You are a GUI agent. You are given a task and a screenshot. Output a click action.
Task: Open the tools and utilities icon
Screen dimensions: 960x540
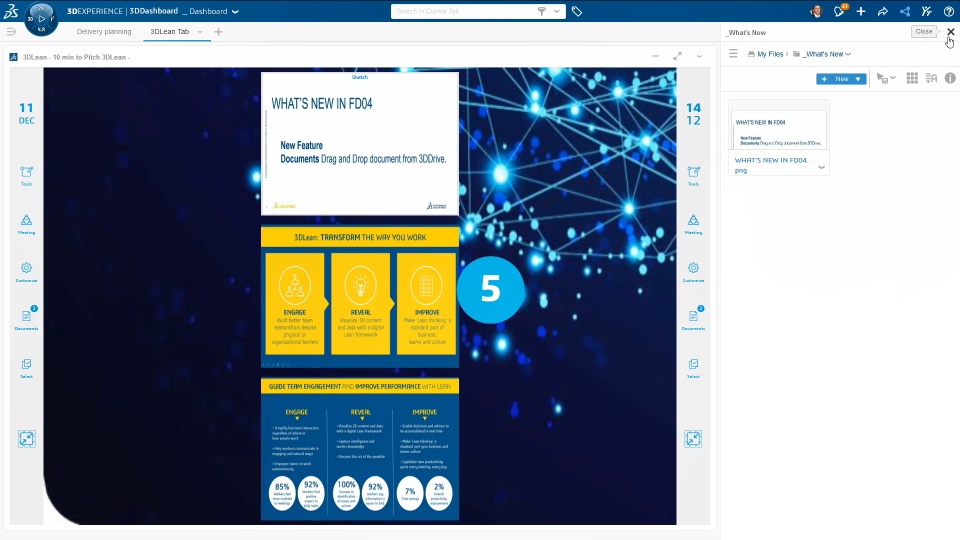point(926,11)
